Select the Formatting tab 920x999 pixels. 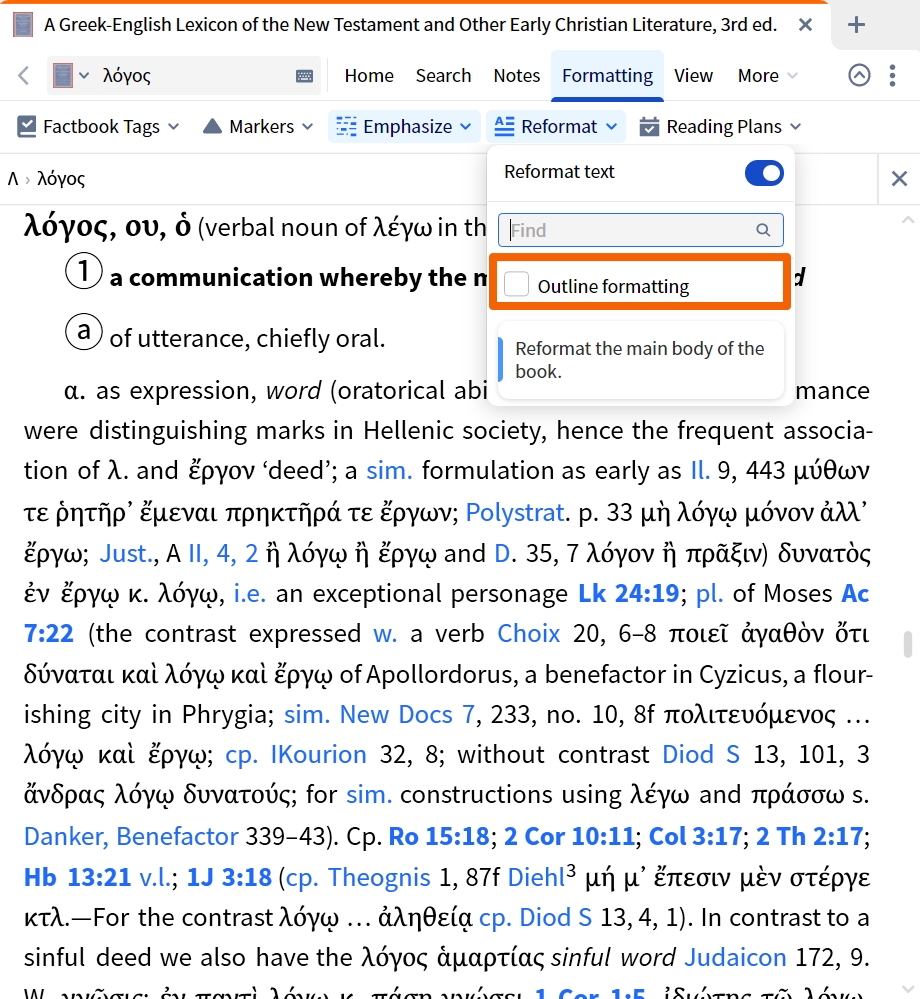click(607, 75)
